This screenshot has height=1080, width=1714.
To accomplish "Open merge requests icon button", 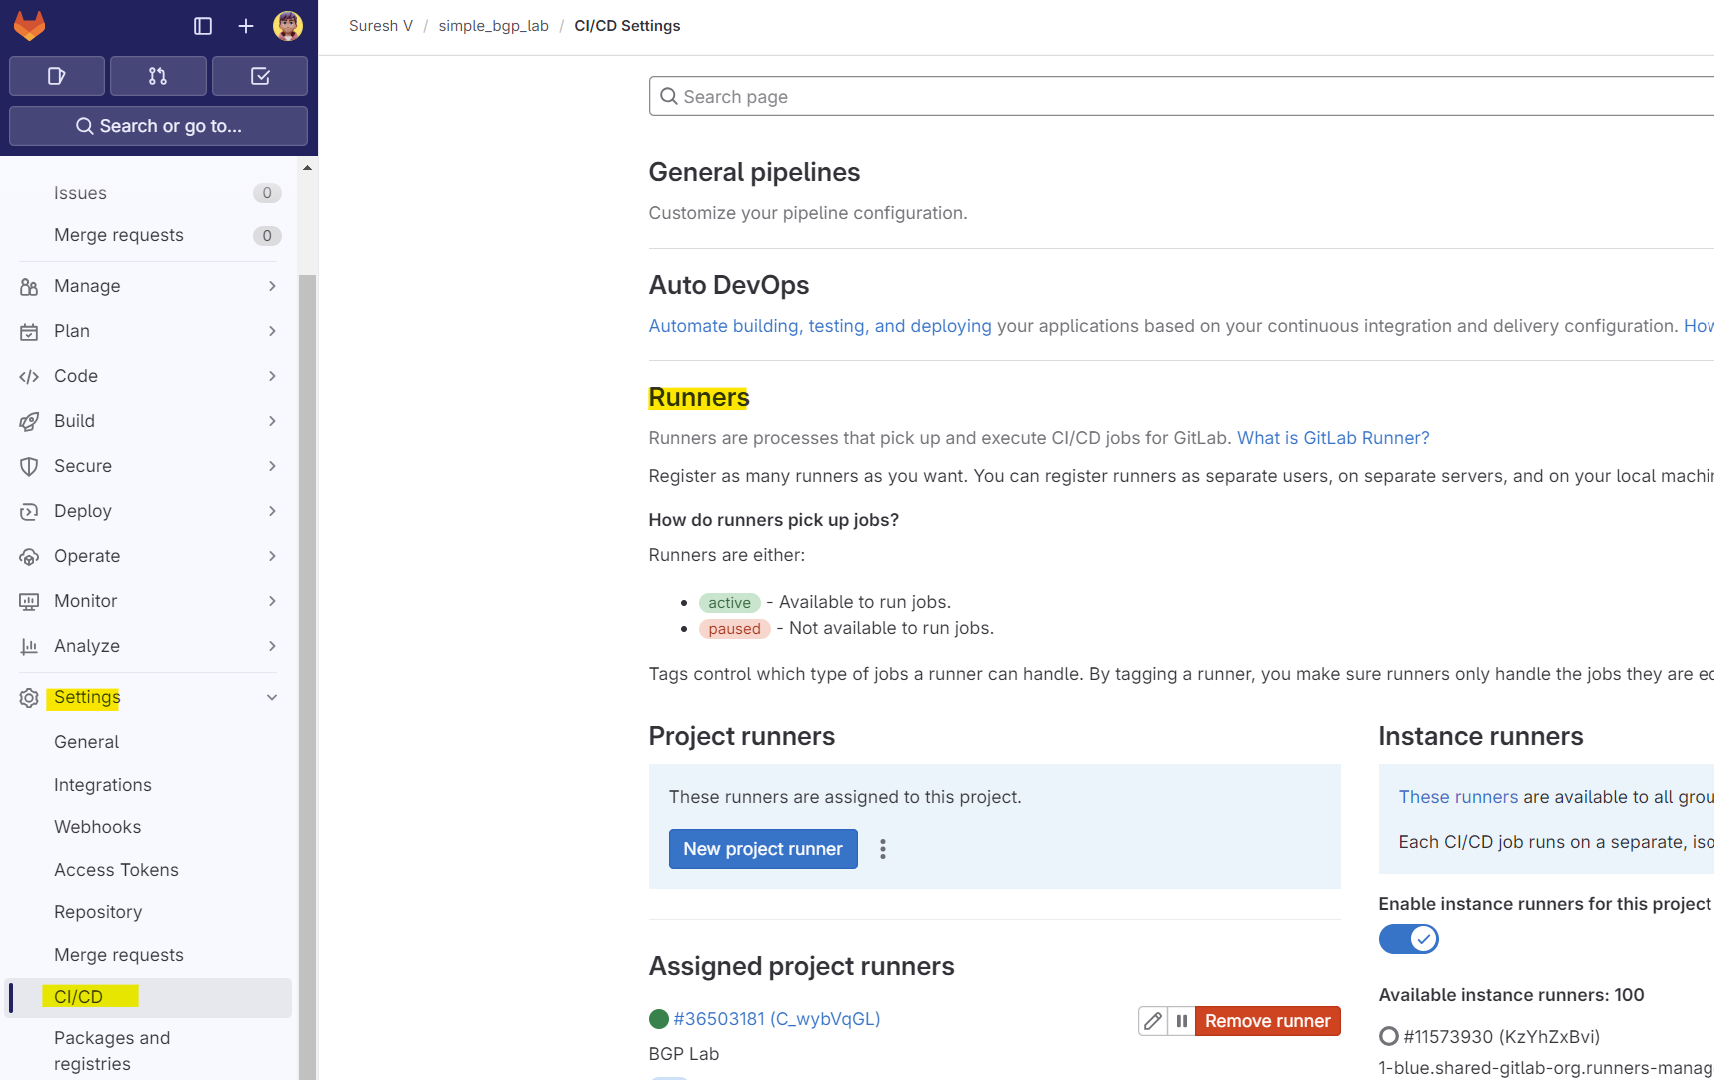I will pyautogui.click(x=158, y=76).
